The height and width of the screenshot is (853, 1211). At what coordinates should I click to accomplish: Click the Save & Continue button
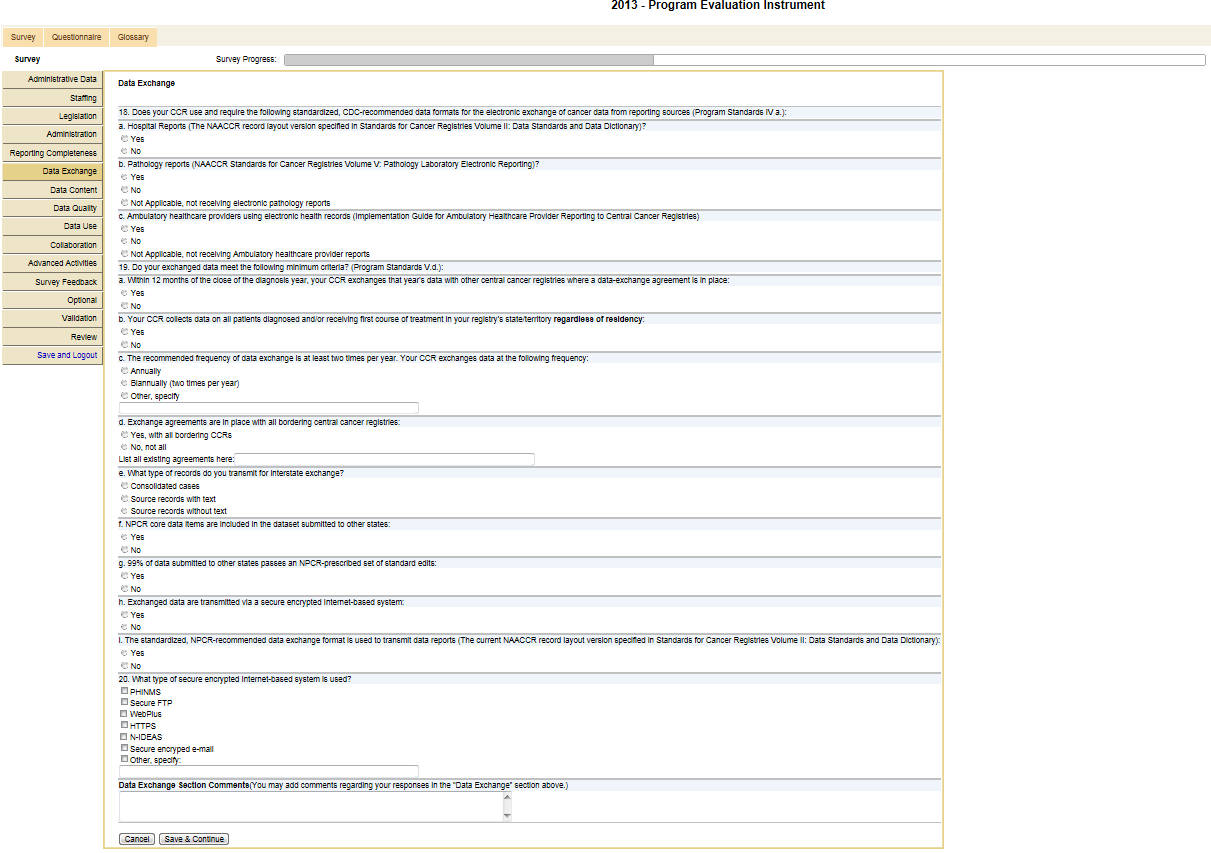tap(194, 839)
